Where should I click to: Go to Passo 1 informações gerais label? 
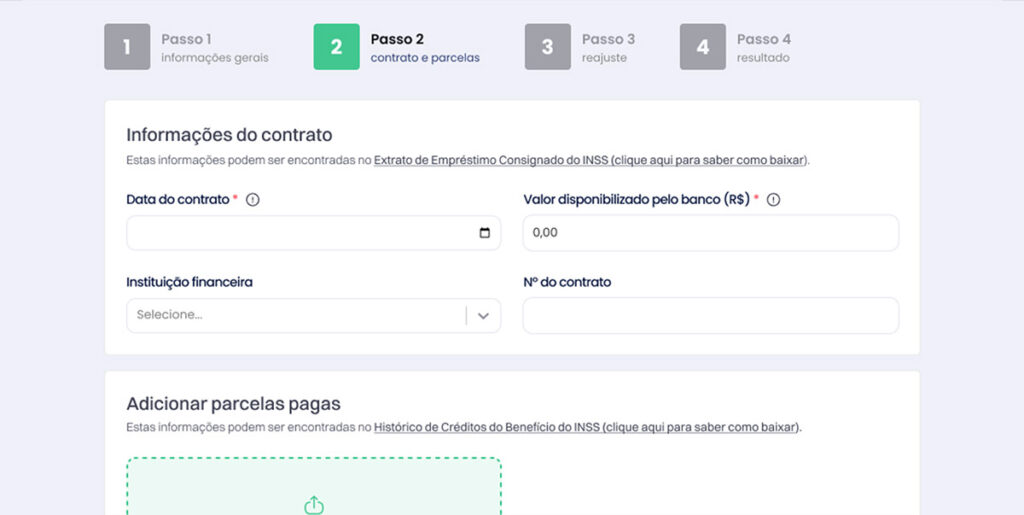214,48
